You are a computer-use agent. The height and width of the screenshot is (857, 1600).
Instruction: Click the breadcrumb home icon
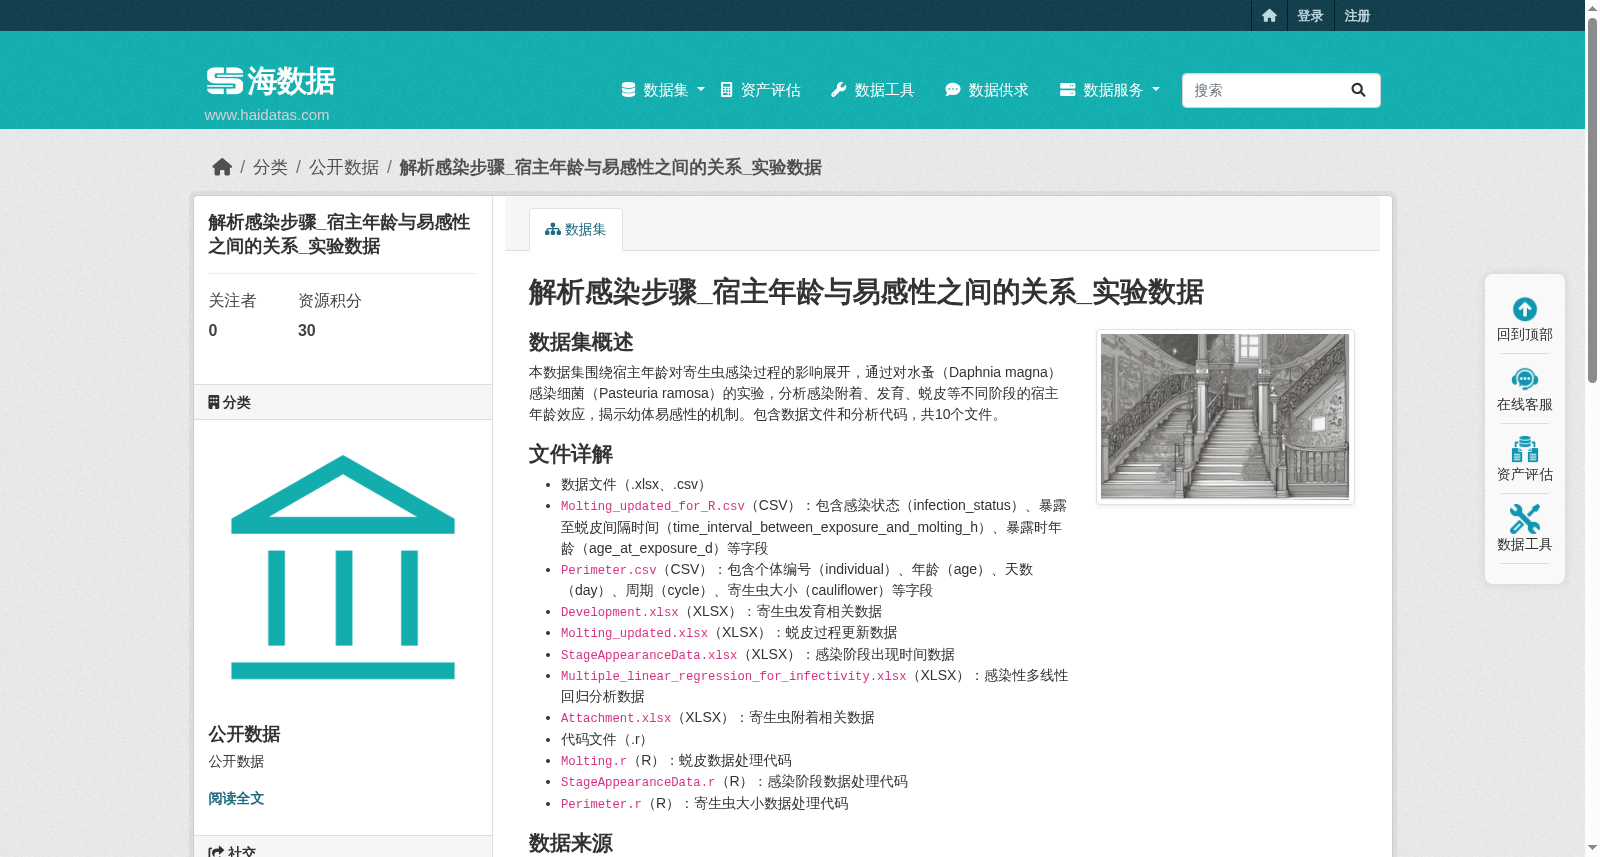coord(222,167)
